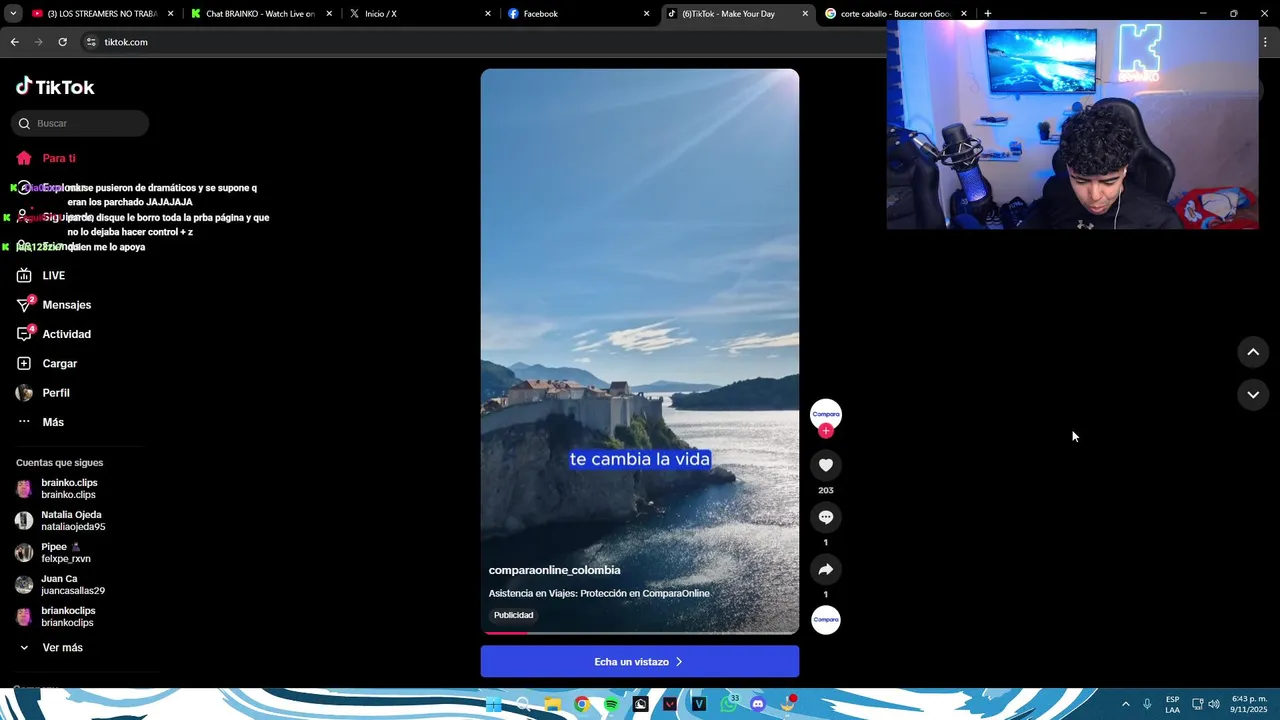Viewport: 1280px width, 720px height.
Task: Click the Publicidad ad label
Action: (514, 615)
